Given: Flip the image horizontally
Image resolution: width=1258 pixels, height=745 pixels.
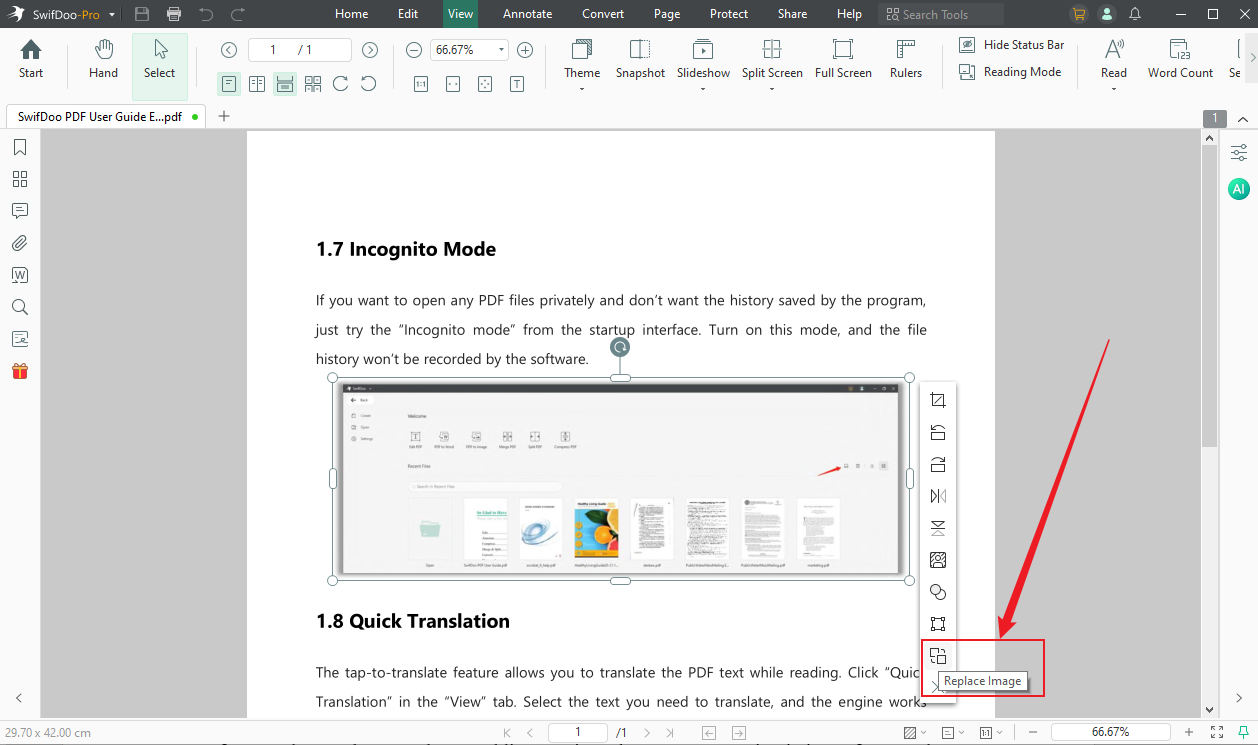Looking at the screenshot, I should pyautogui.click(x=937, y=496).
